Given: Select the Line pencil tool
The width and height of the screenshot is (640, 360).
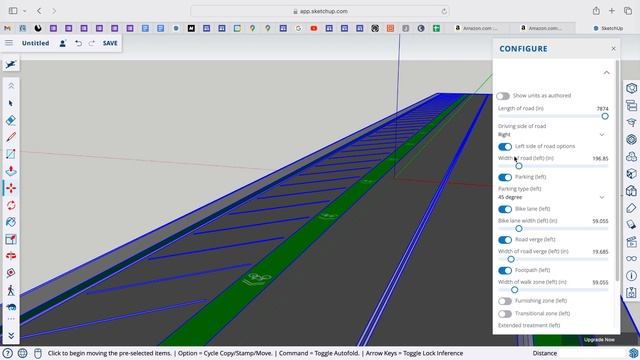Looking at the screenshot, I should (x=11, y=137).
